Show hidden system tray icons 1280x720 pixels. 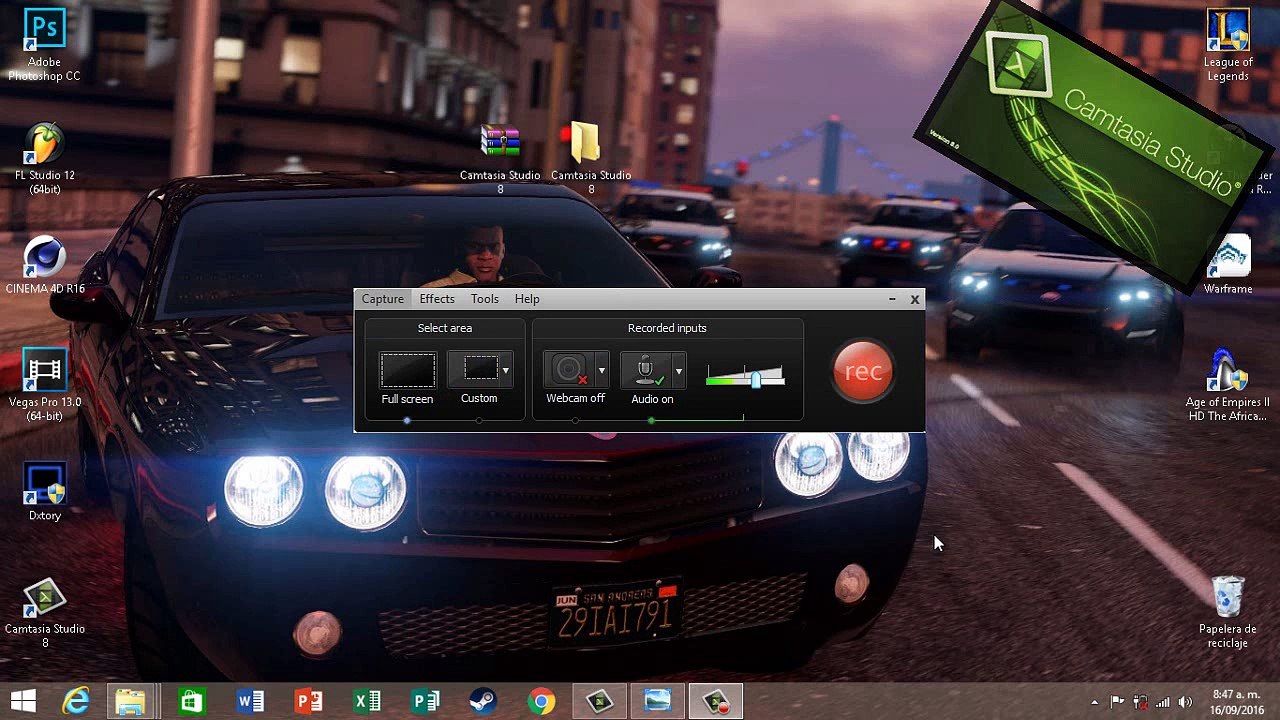(x=1095, y=702)
